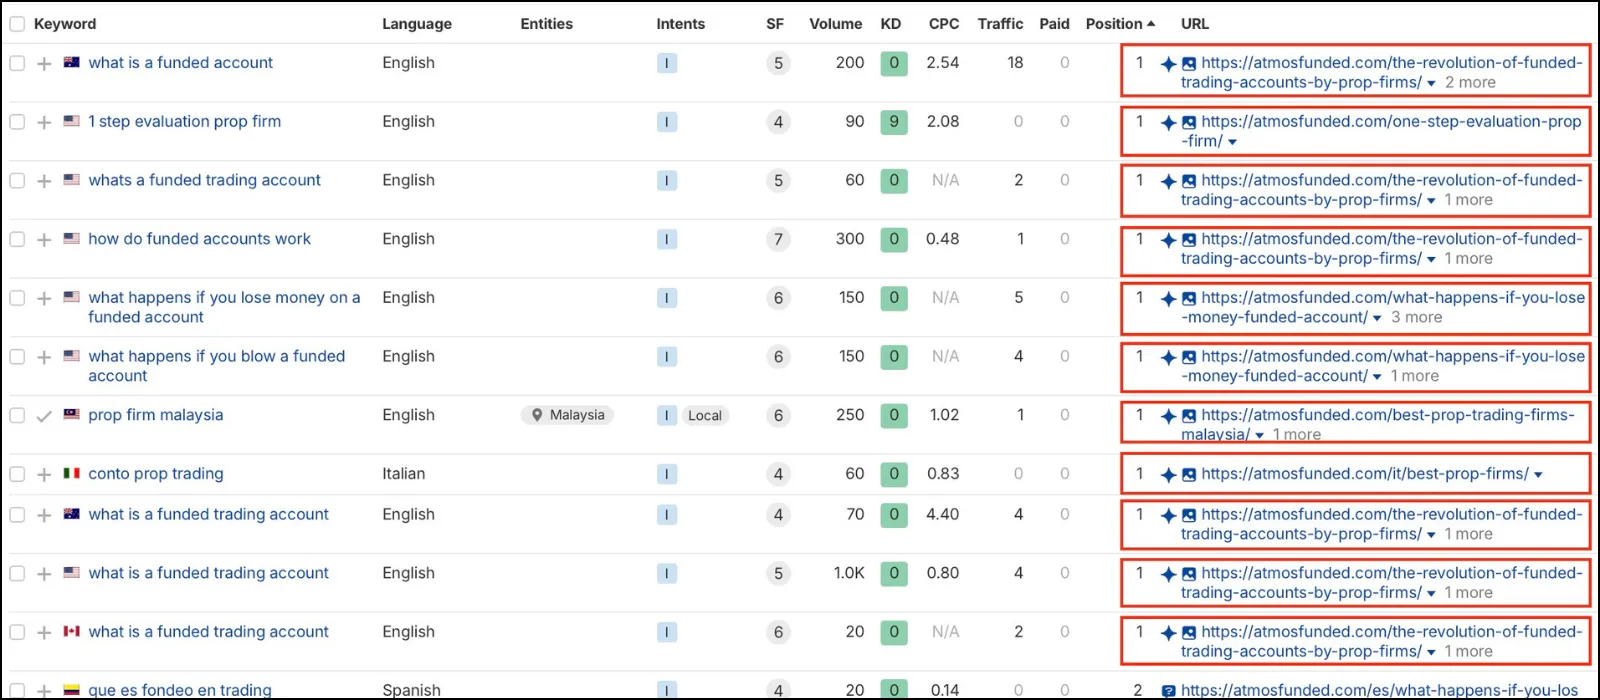Sort the table by the Volume column header

pos(835,24)
